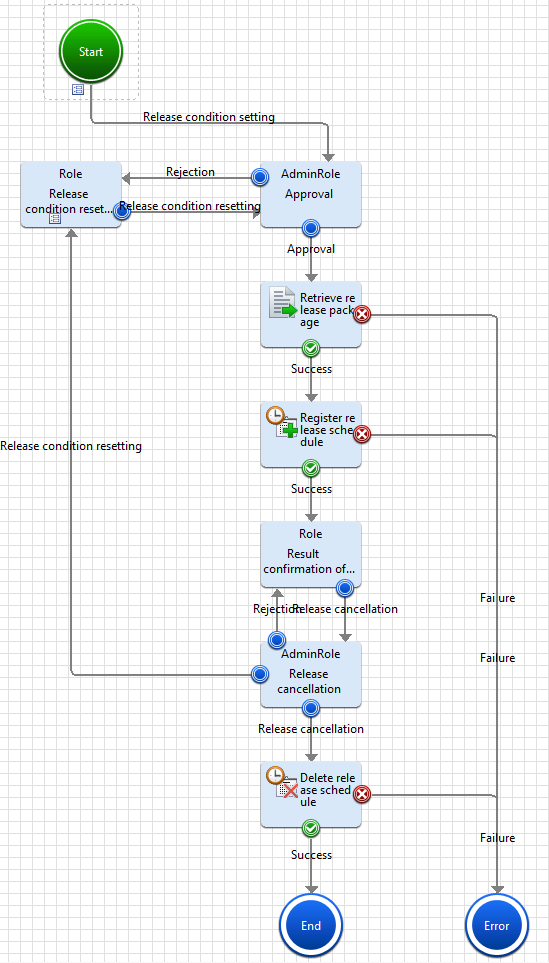The height and width of the screenshot is (963, 549).
Task: Click green success port on Register release schedule
Action: tap(311, 469)
